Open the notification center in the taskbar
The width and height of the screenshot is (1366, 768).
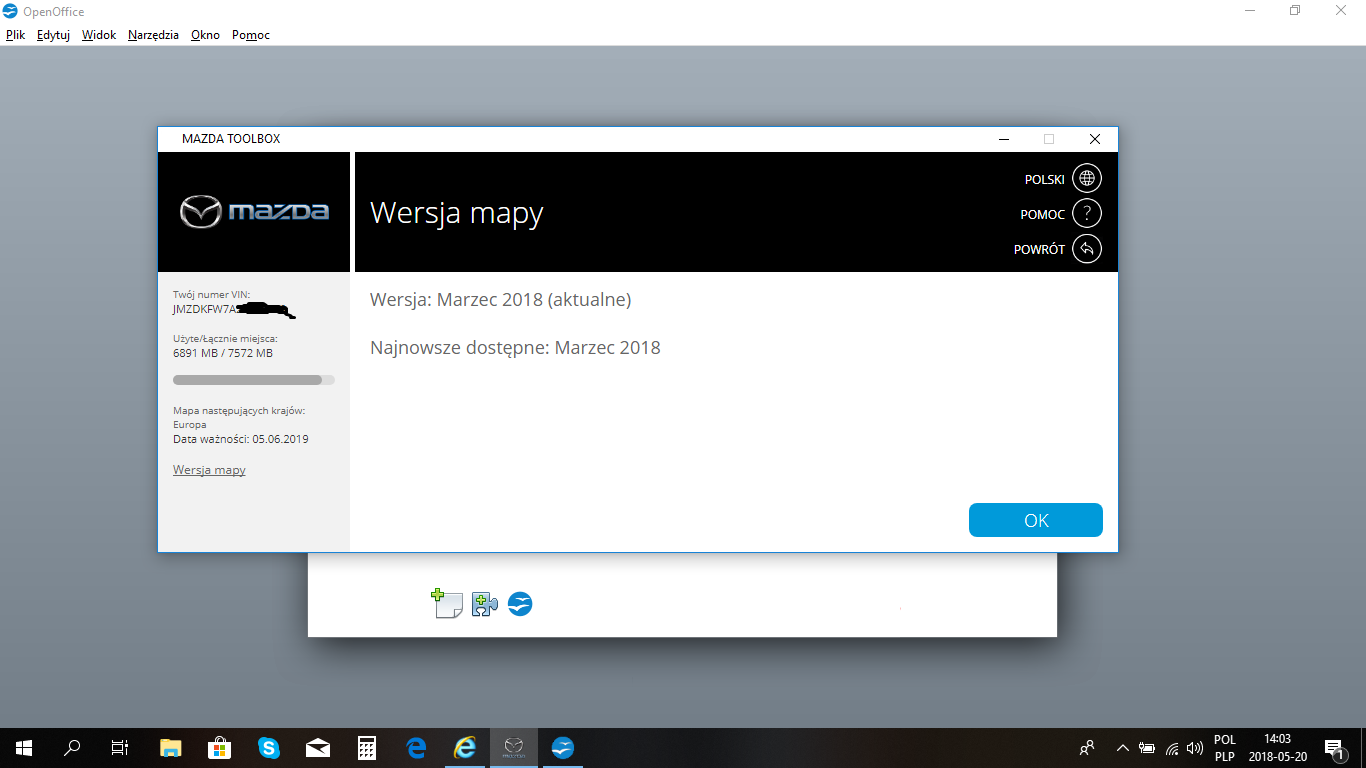point(1333,747)
